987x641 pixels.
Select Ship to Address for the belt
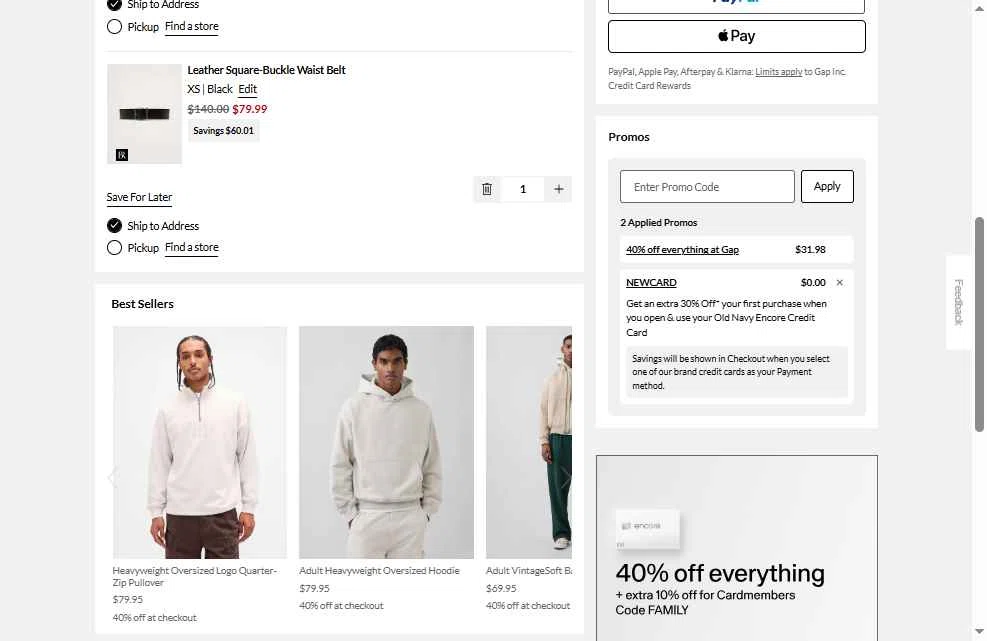115,226
